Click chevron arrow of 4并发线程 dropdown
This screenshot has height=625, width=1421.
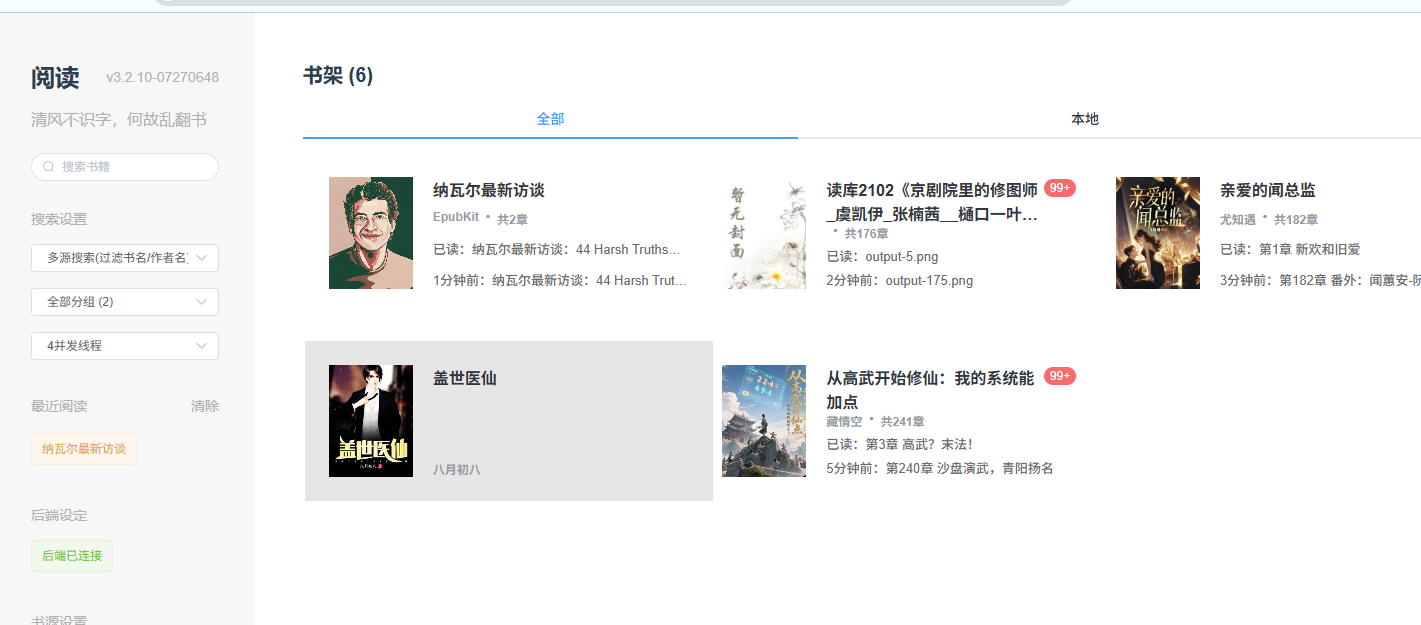coord(202,346)
